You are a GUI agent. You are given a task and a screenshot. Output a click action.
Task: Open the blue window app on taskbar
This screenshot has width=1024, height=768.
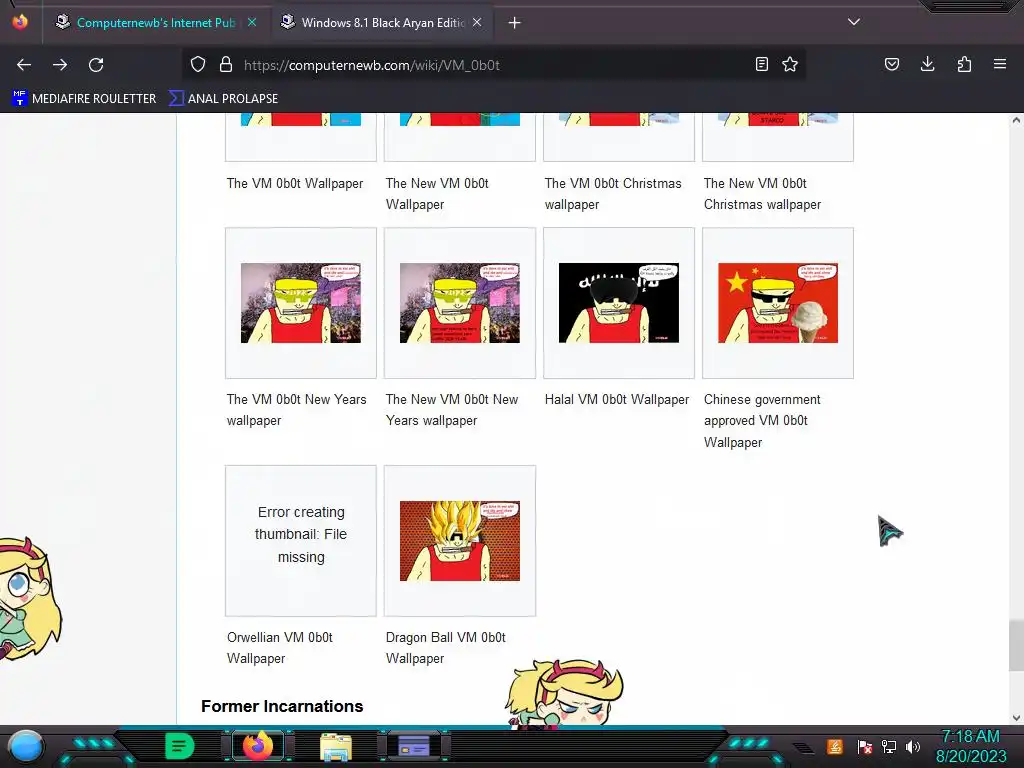tap(414, 746)
